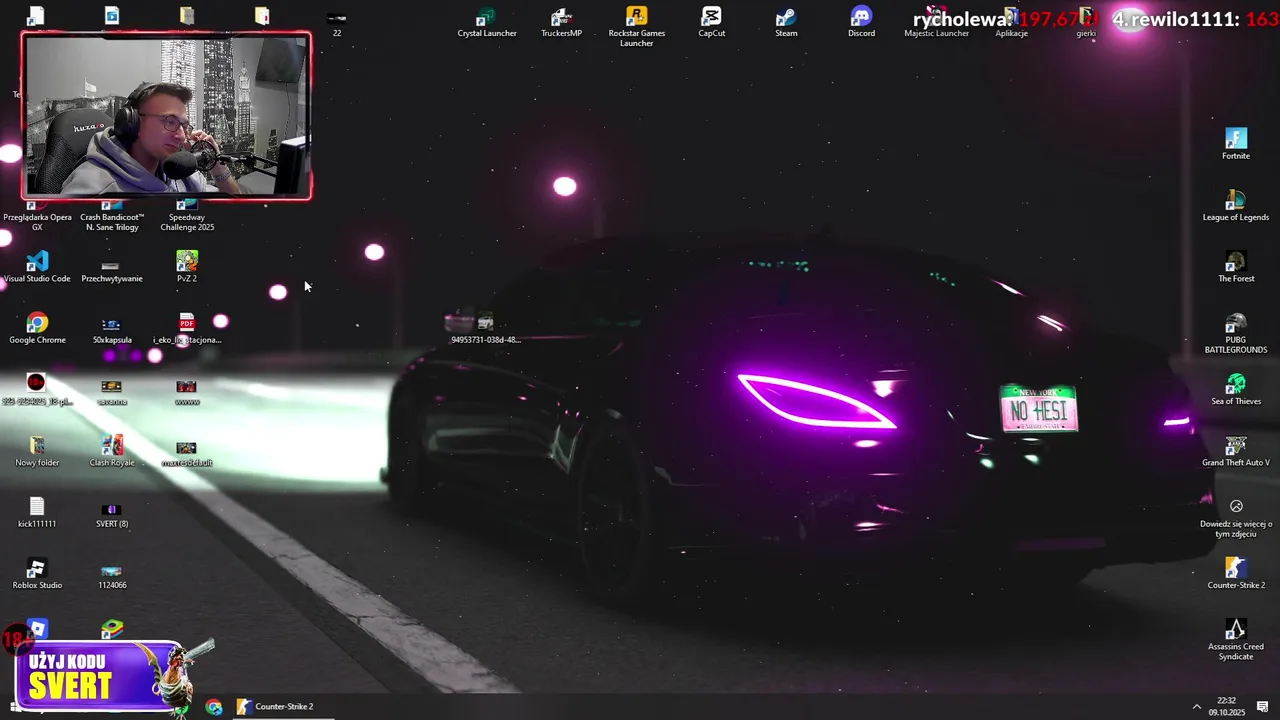The image size is (1280, 720).
Task: Open the Crystal Launcher desktop shortcut
Action: click(x=487, y=23)
